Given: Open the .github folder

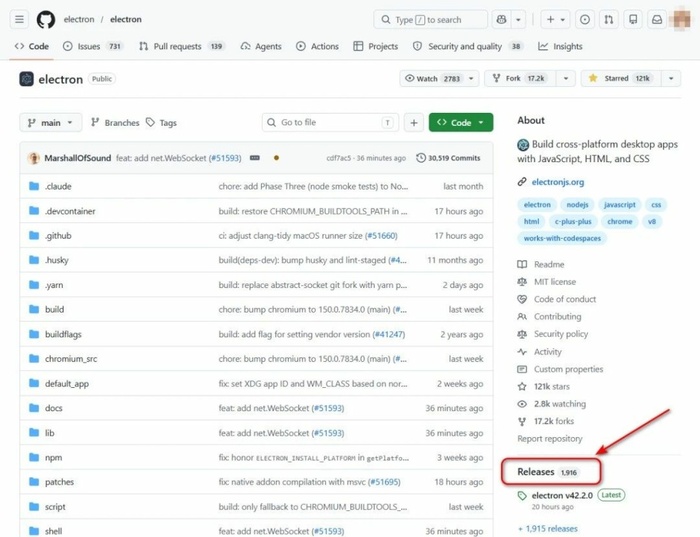Looking at the screenshot, I should [58, 236].
